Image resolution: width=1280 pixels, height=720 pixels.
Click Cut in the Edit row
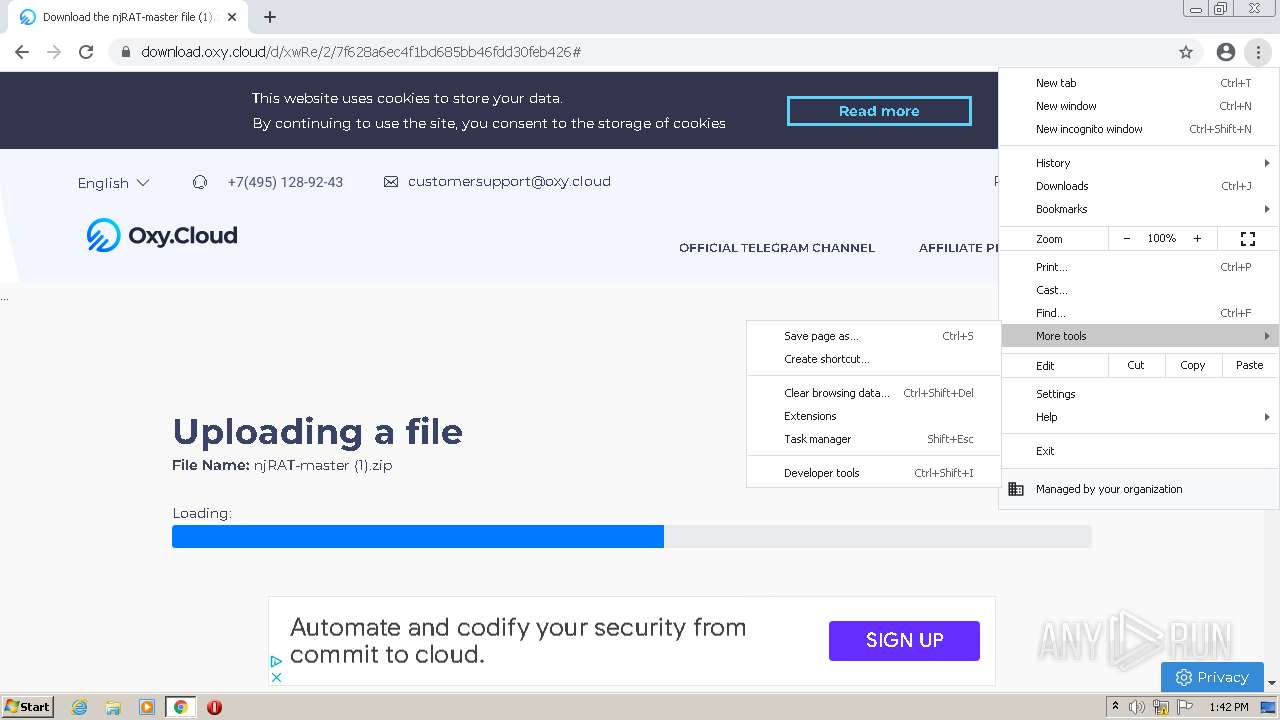point(1136,365)
